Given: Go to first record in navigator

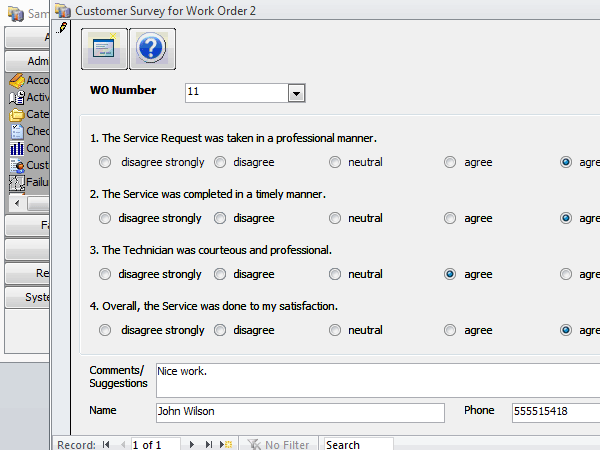Looking at the screenshot, I should [x=106, y=444].
